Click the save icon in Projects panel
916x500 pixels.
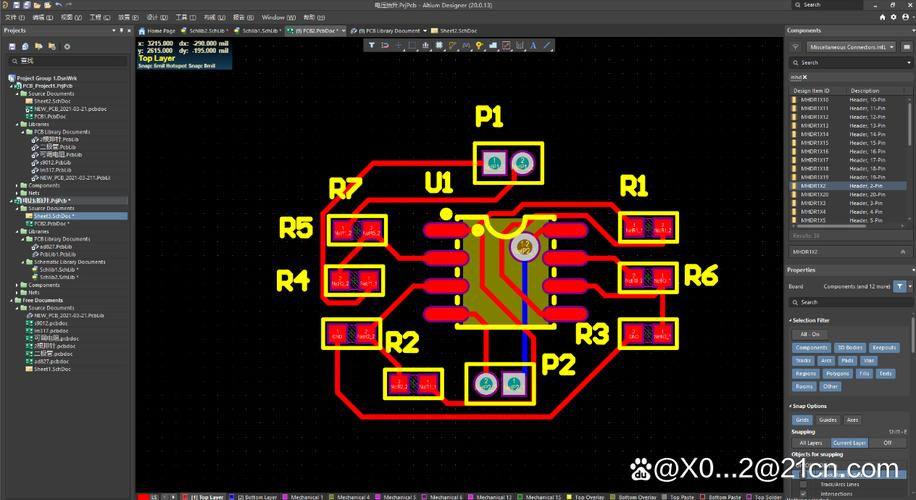(x=10, y=46)
